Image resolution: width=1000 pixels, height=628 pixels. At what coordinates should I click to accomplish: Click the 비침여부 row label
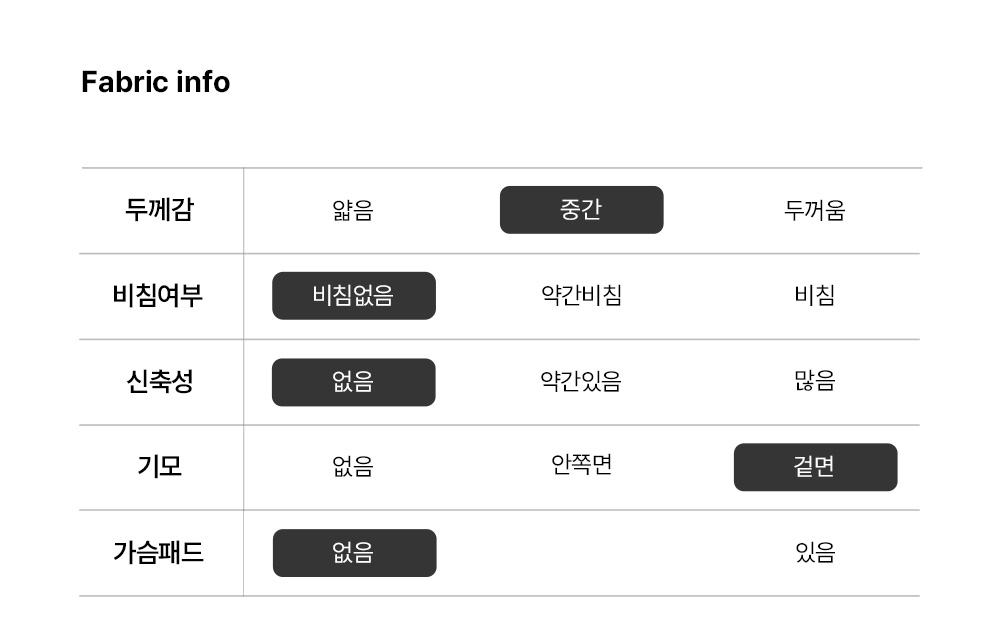(x=158, y=296)
